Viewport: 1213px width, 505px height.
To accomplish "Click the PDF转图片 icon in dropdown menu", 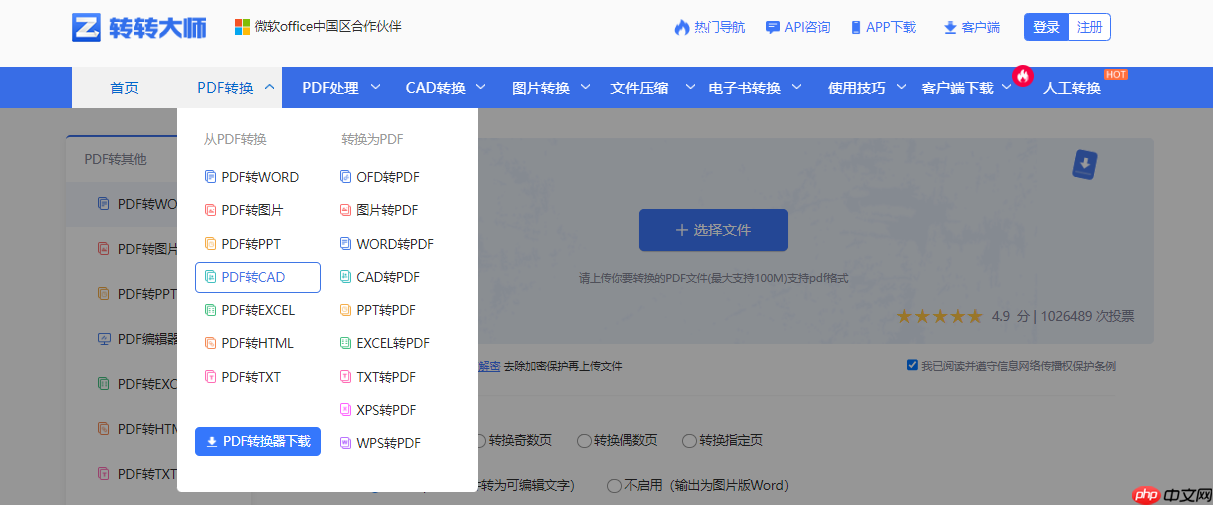I will pyautogui.click(x=210, y=210).
